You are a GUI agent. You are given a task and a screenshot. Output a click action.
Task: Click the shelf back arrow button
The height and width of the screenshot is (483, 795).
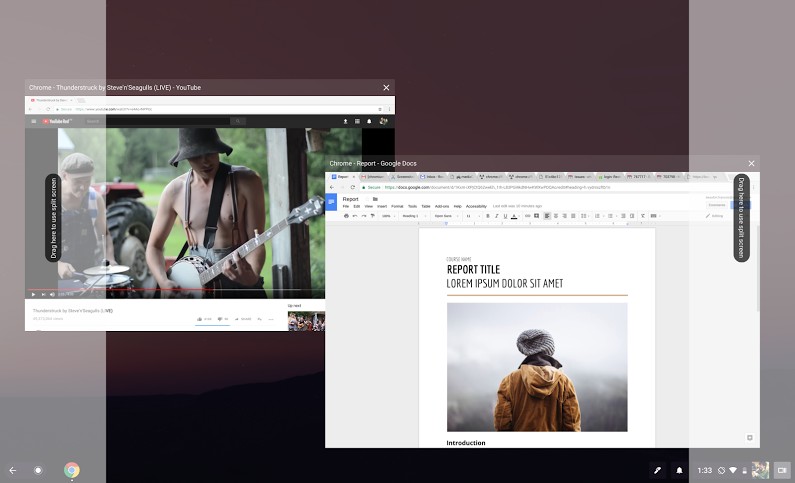(x=13, y=470)
